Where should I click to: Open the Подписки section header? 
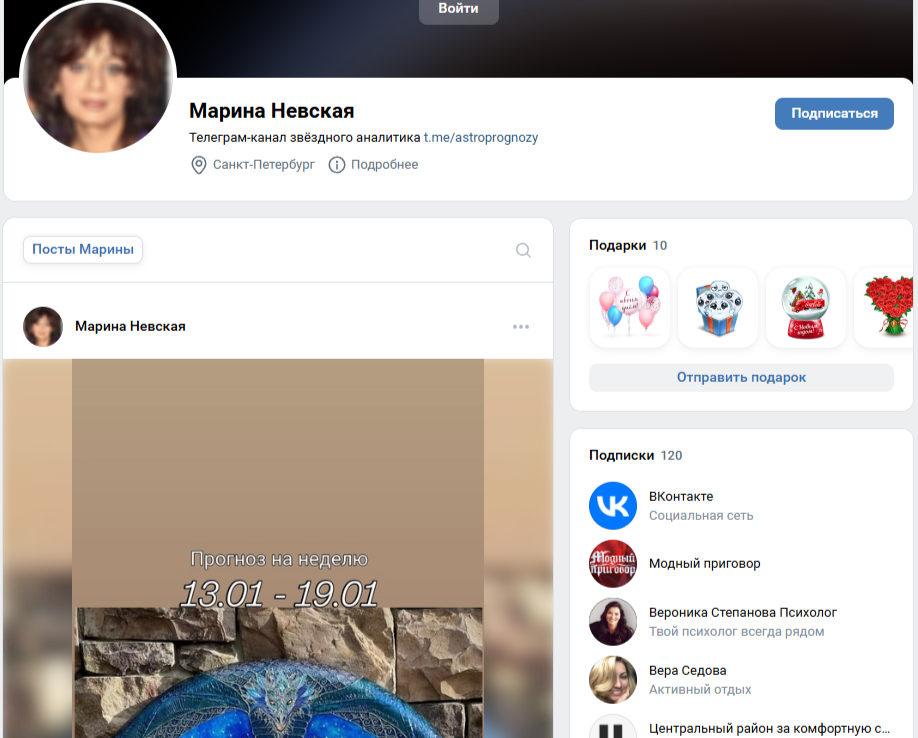pyautogui.click(x=621, y=455)
